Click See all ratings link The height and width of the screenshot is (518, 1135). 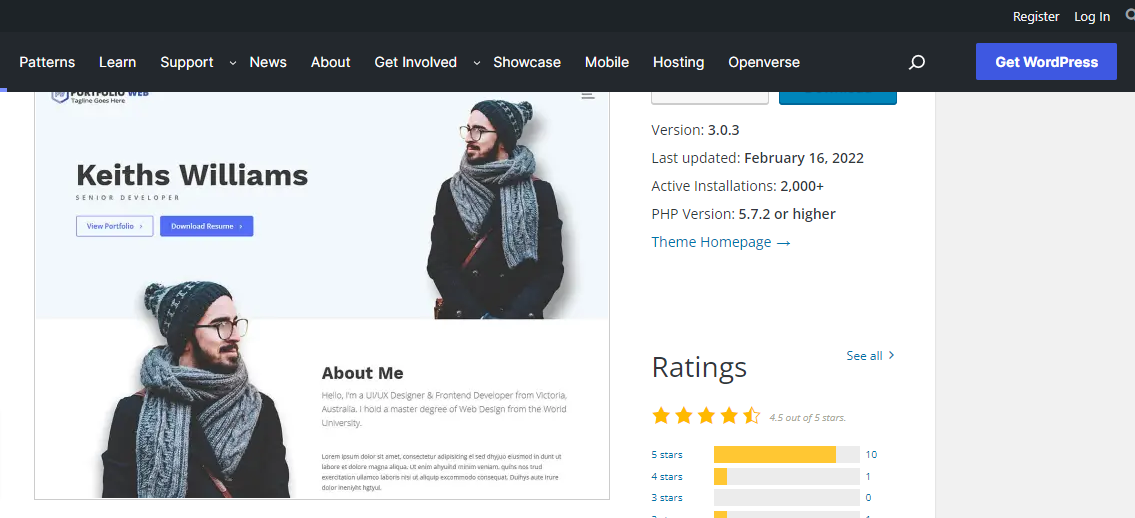(x=870, y=355)
